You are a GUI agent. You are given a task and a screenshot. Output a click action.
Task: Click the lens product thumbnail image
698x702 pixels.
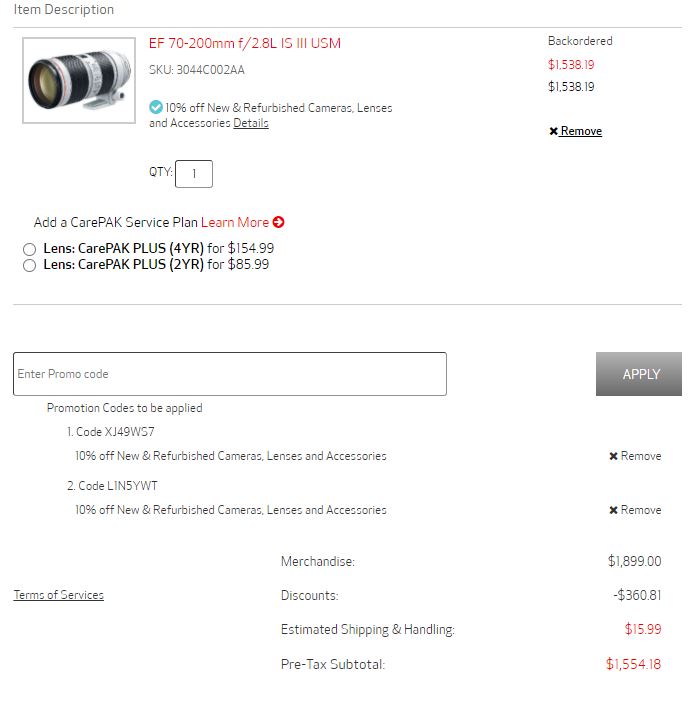[x=79, y=80]
